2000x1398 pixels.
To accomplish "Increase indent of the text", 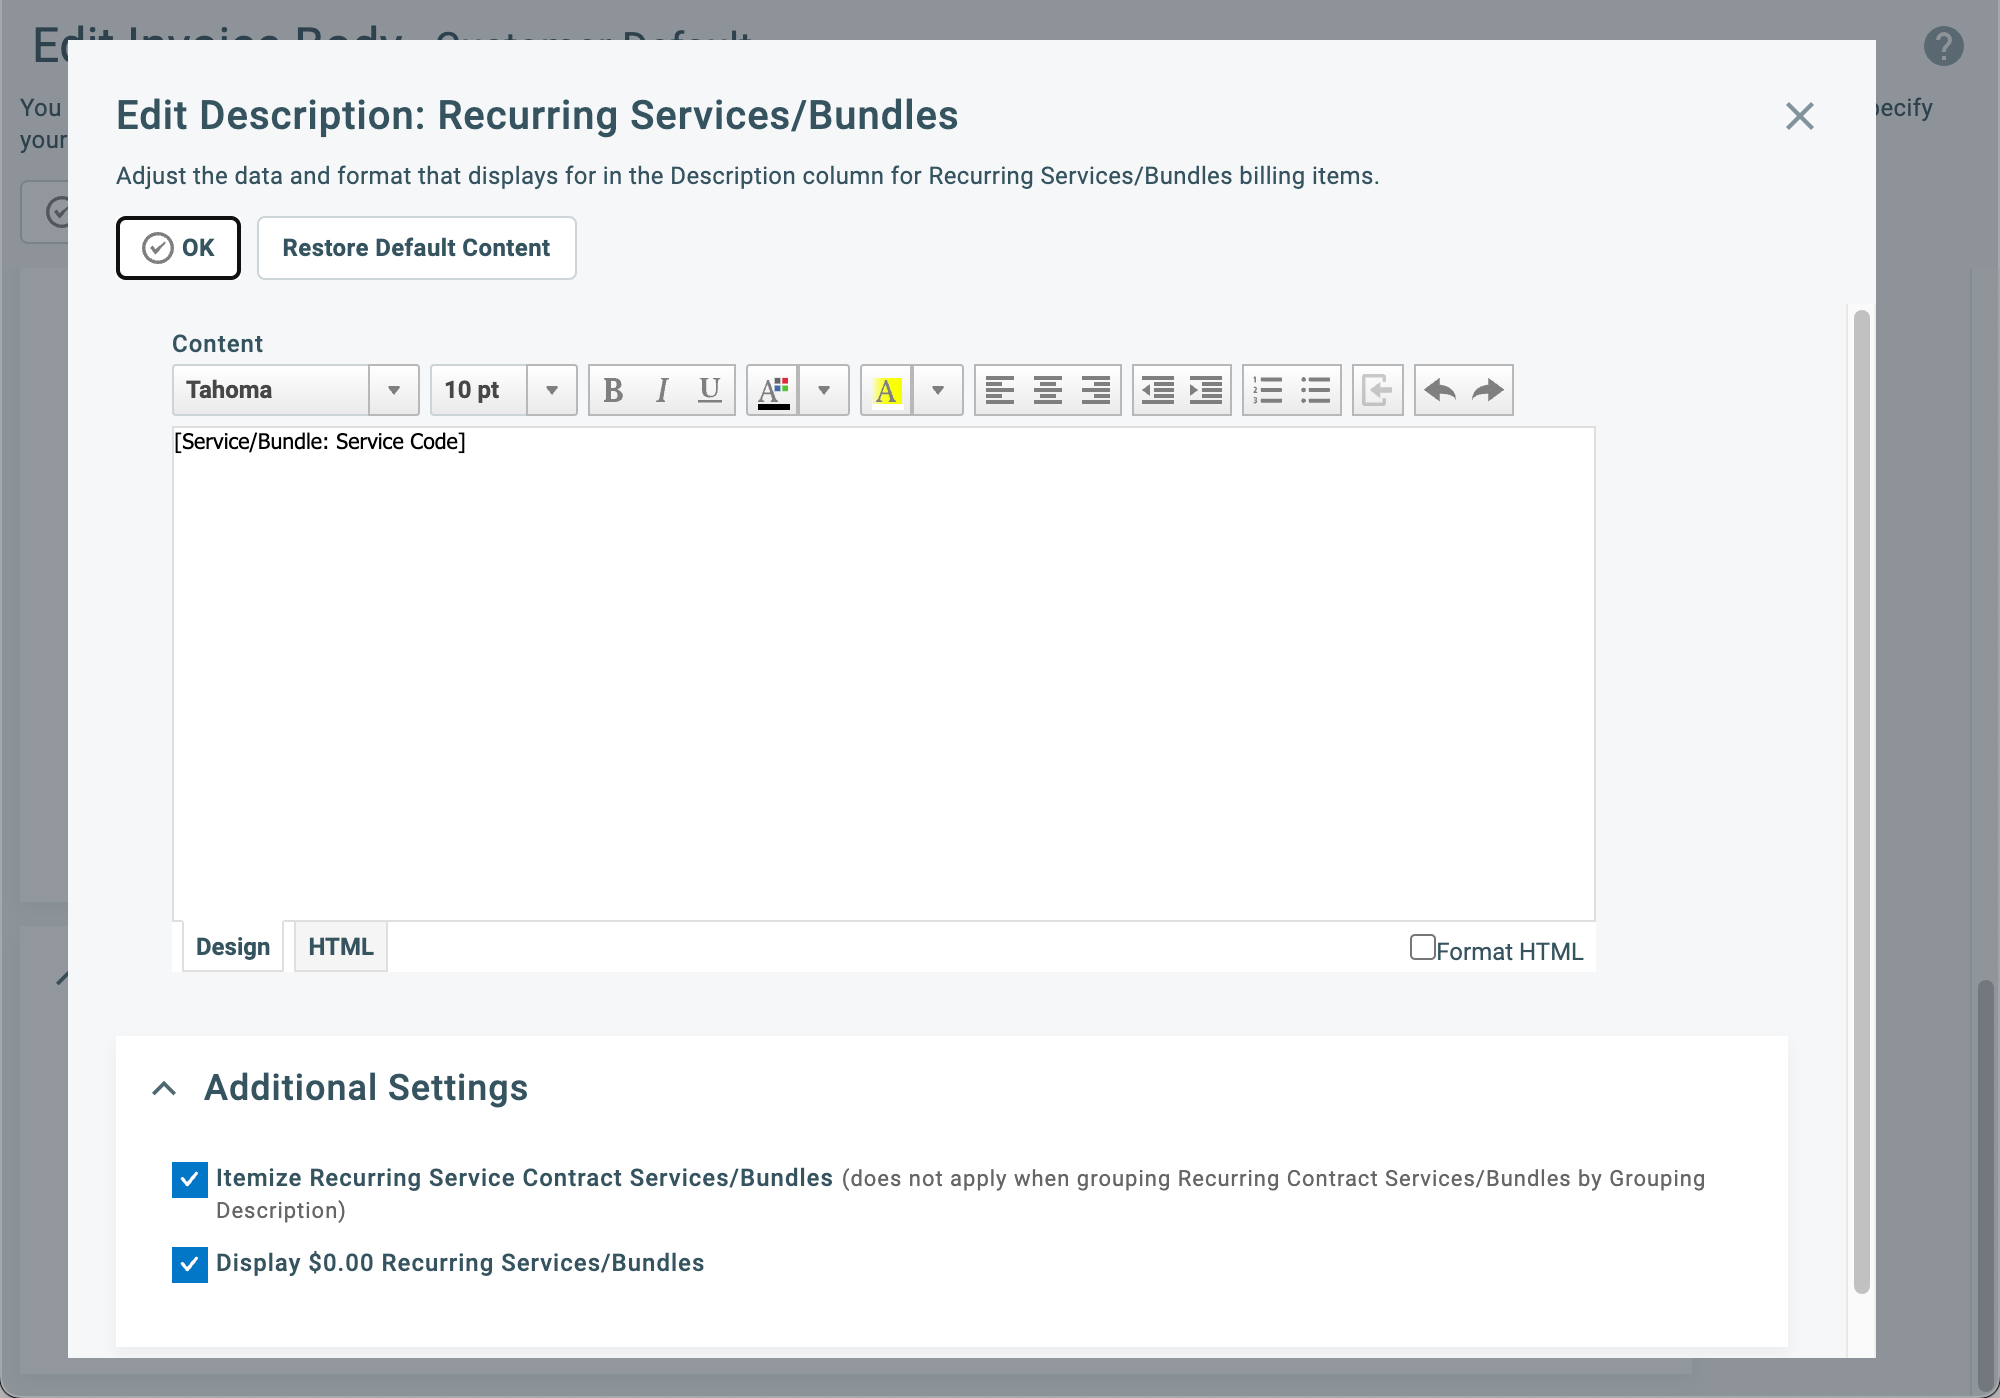I will [x=1206, y=390].
